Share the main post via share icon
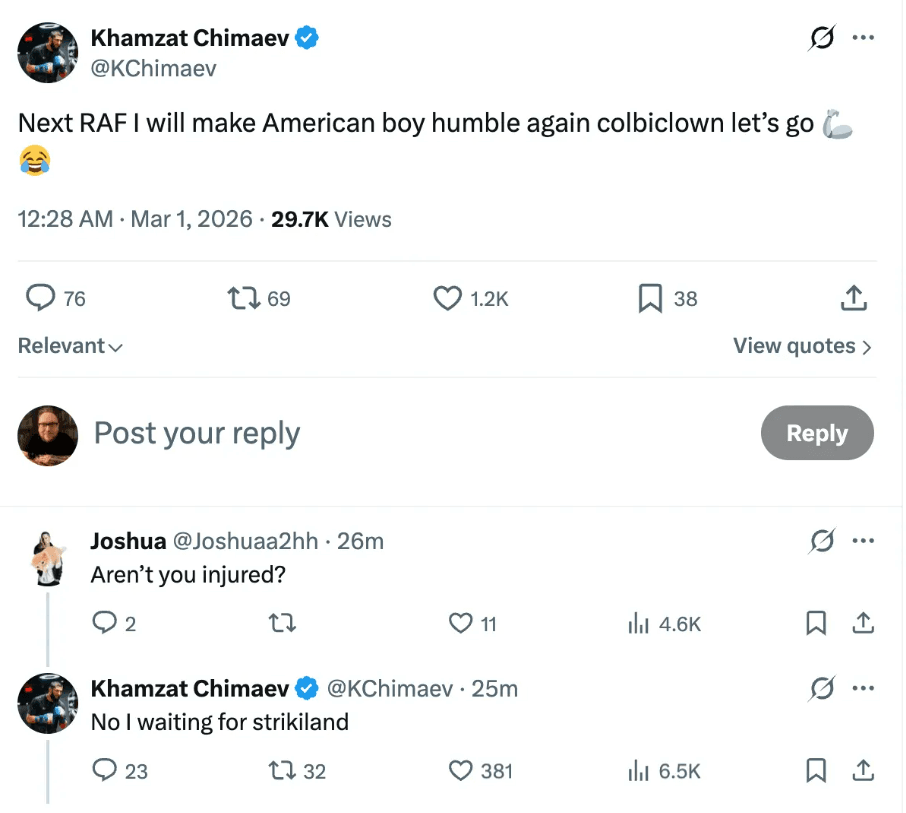 point(853,298)
